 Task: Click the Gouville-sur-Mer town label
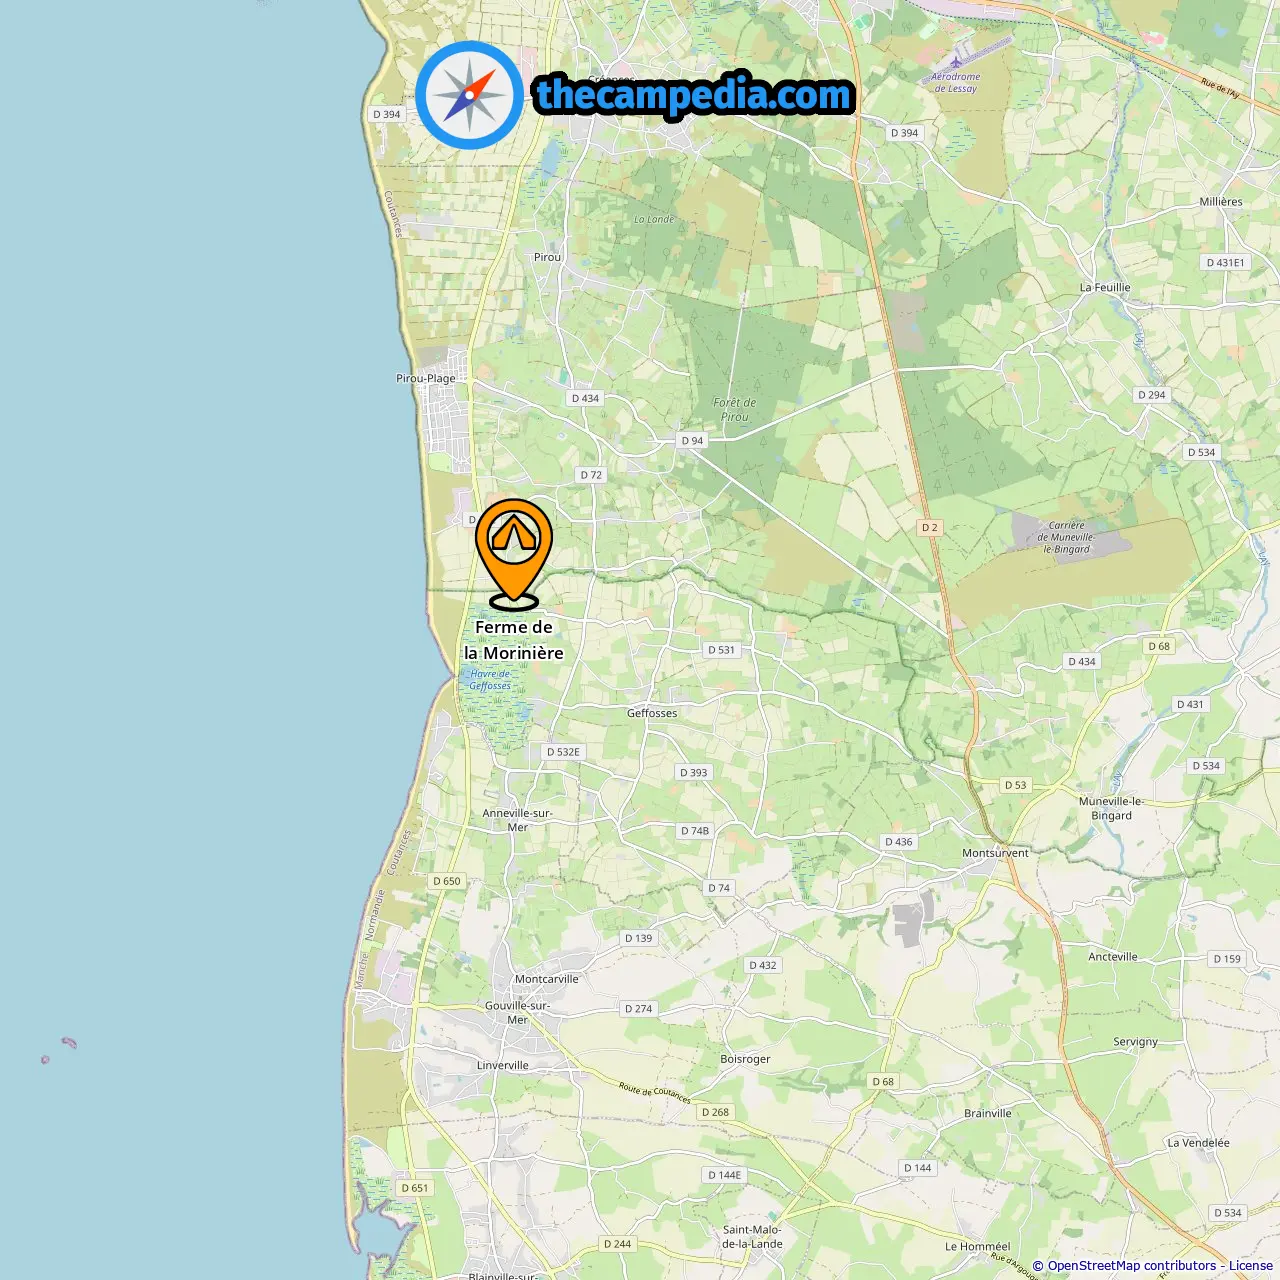pyautogui.click(x=517, y=1013)
